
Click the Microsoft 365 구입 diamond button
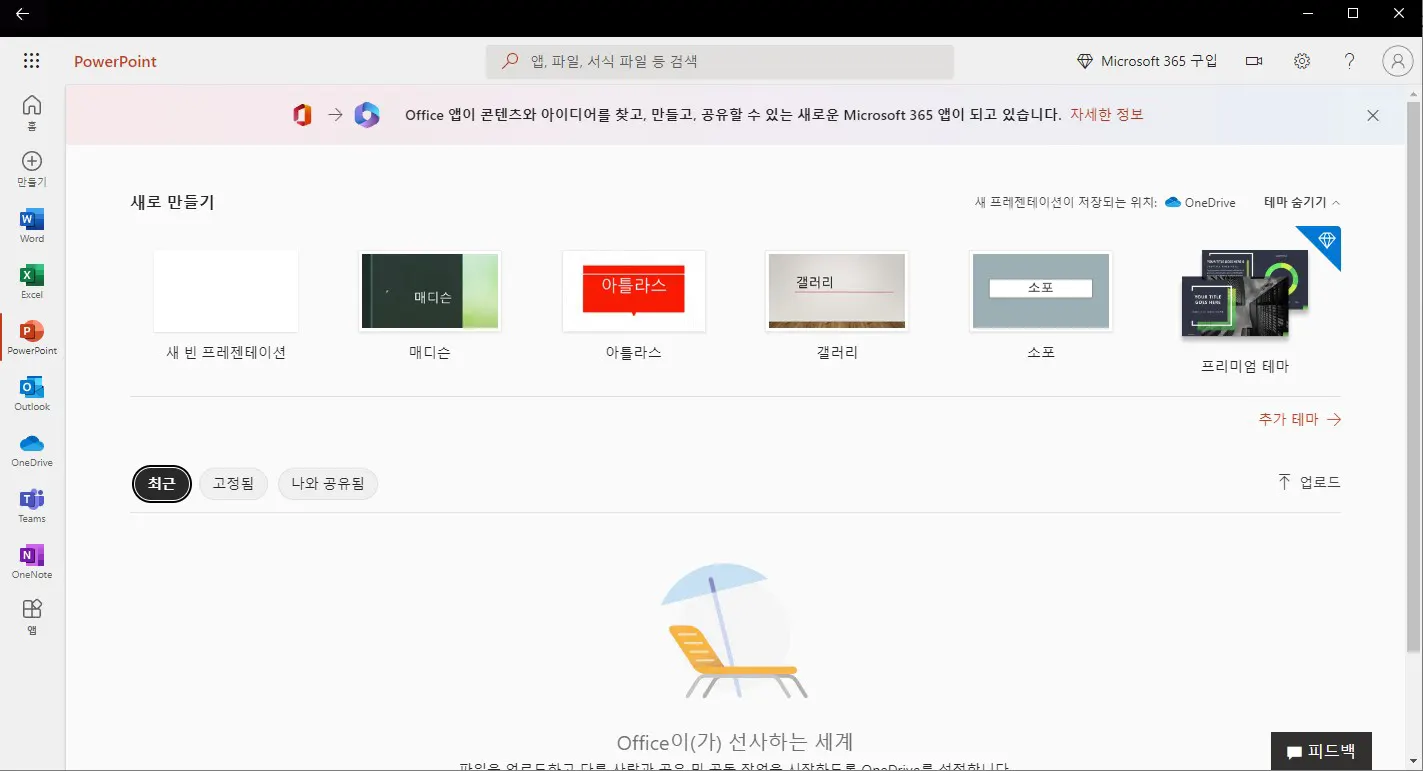[1147, 61]
